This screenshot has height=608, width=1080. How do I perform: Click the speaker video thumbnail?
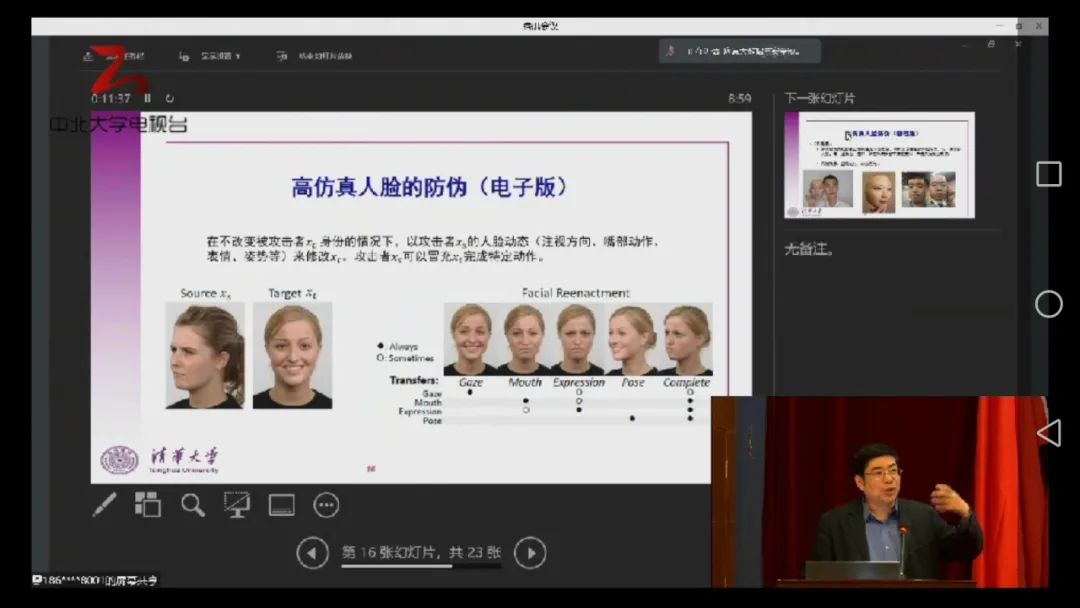pos(878,490)
